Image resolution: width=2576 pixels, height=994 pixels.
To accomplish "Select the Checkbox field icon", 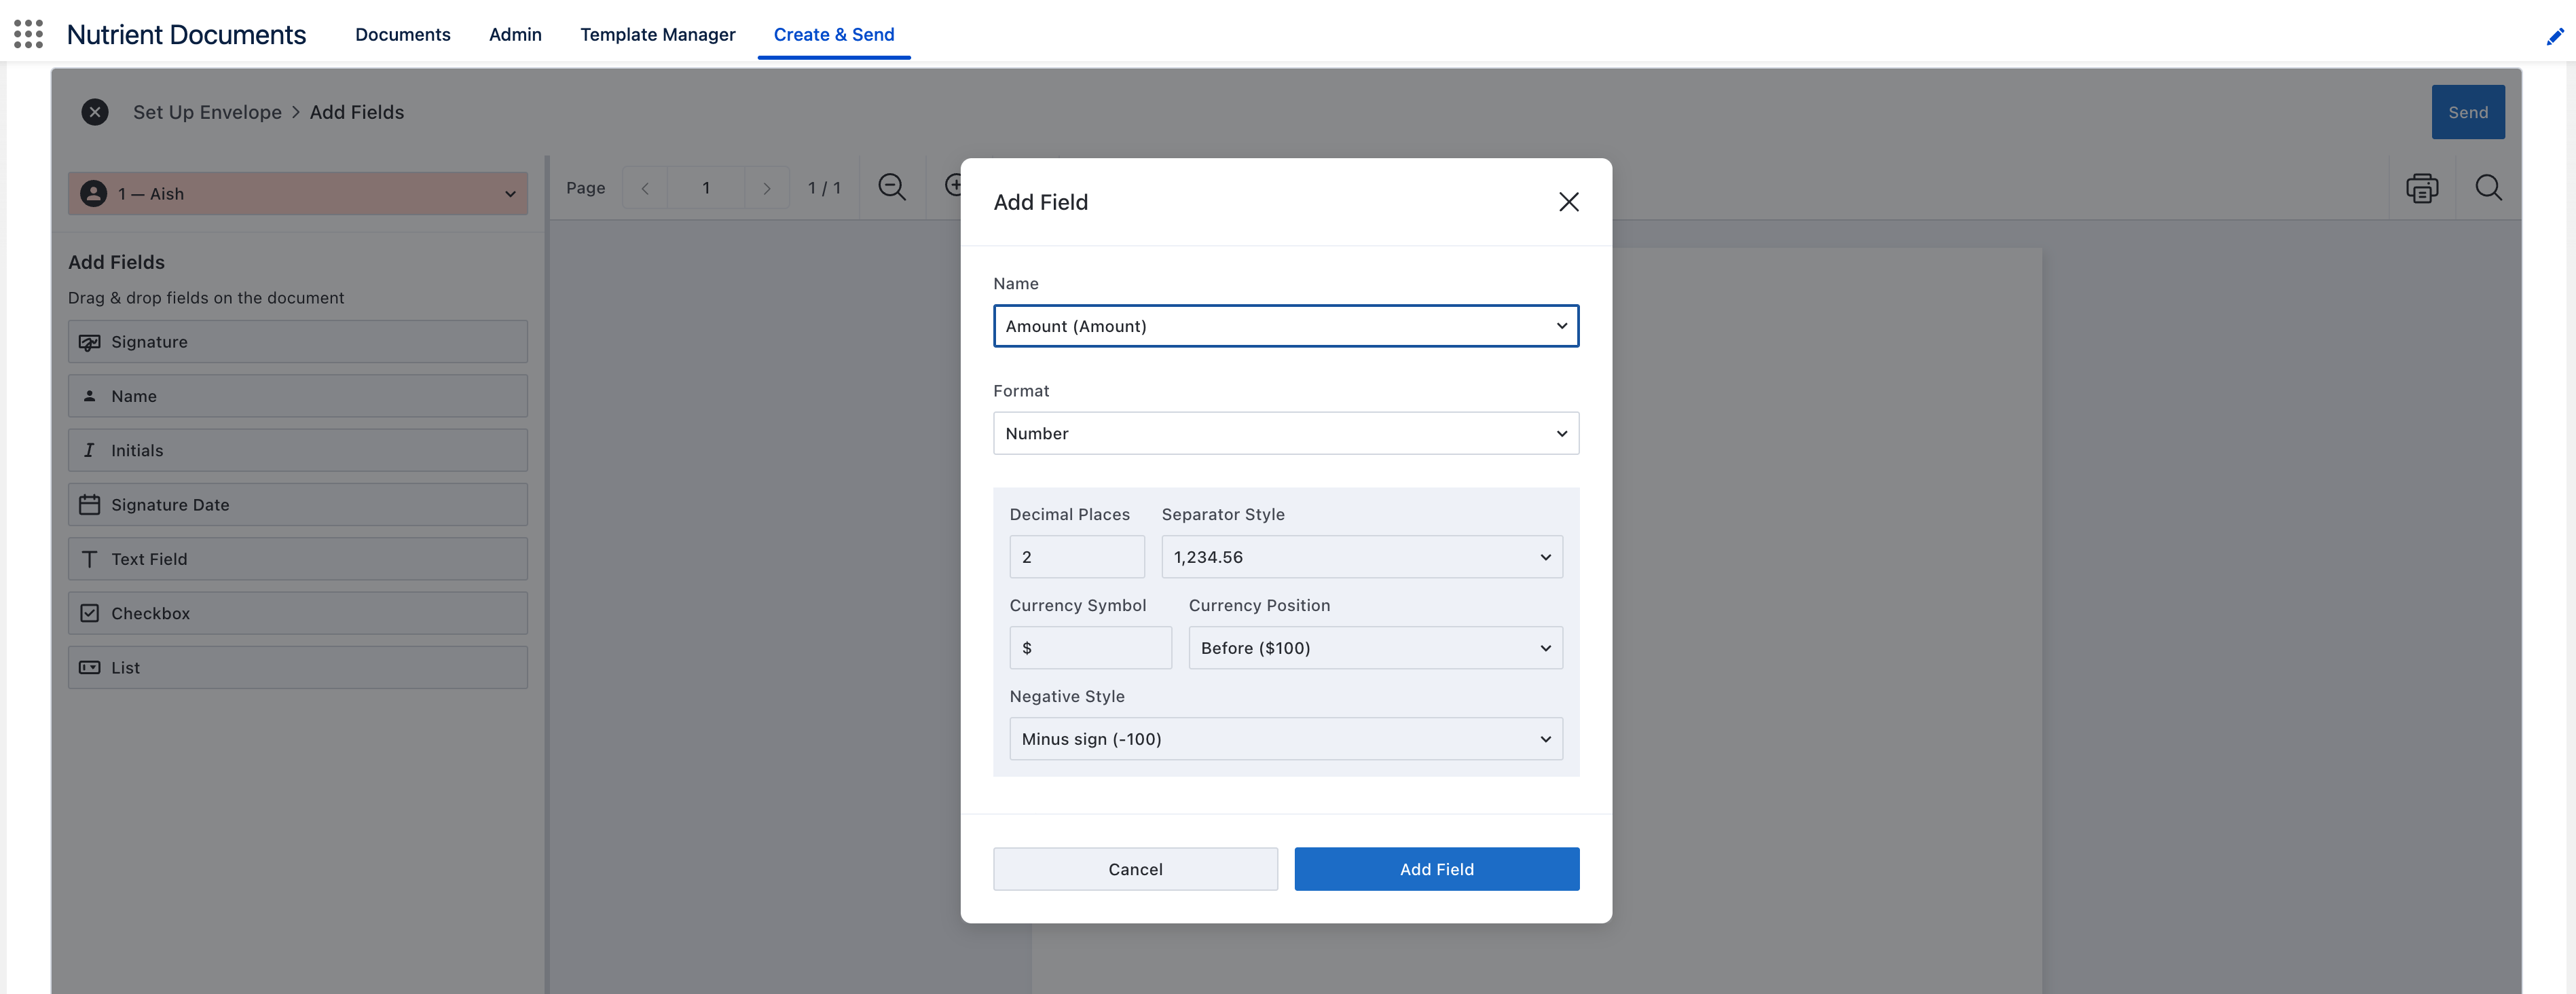I will (90, 612).
